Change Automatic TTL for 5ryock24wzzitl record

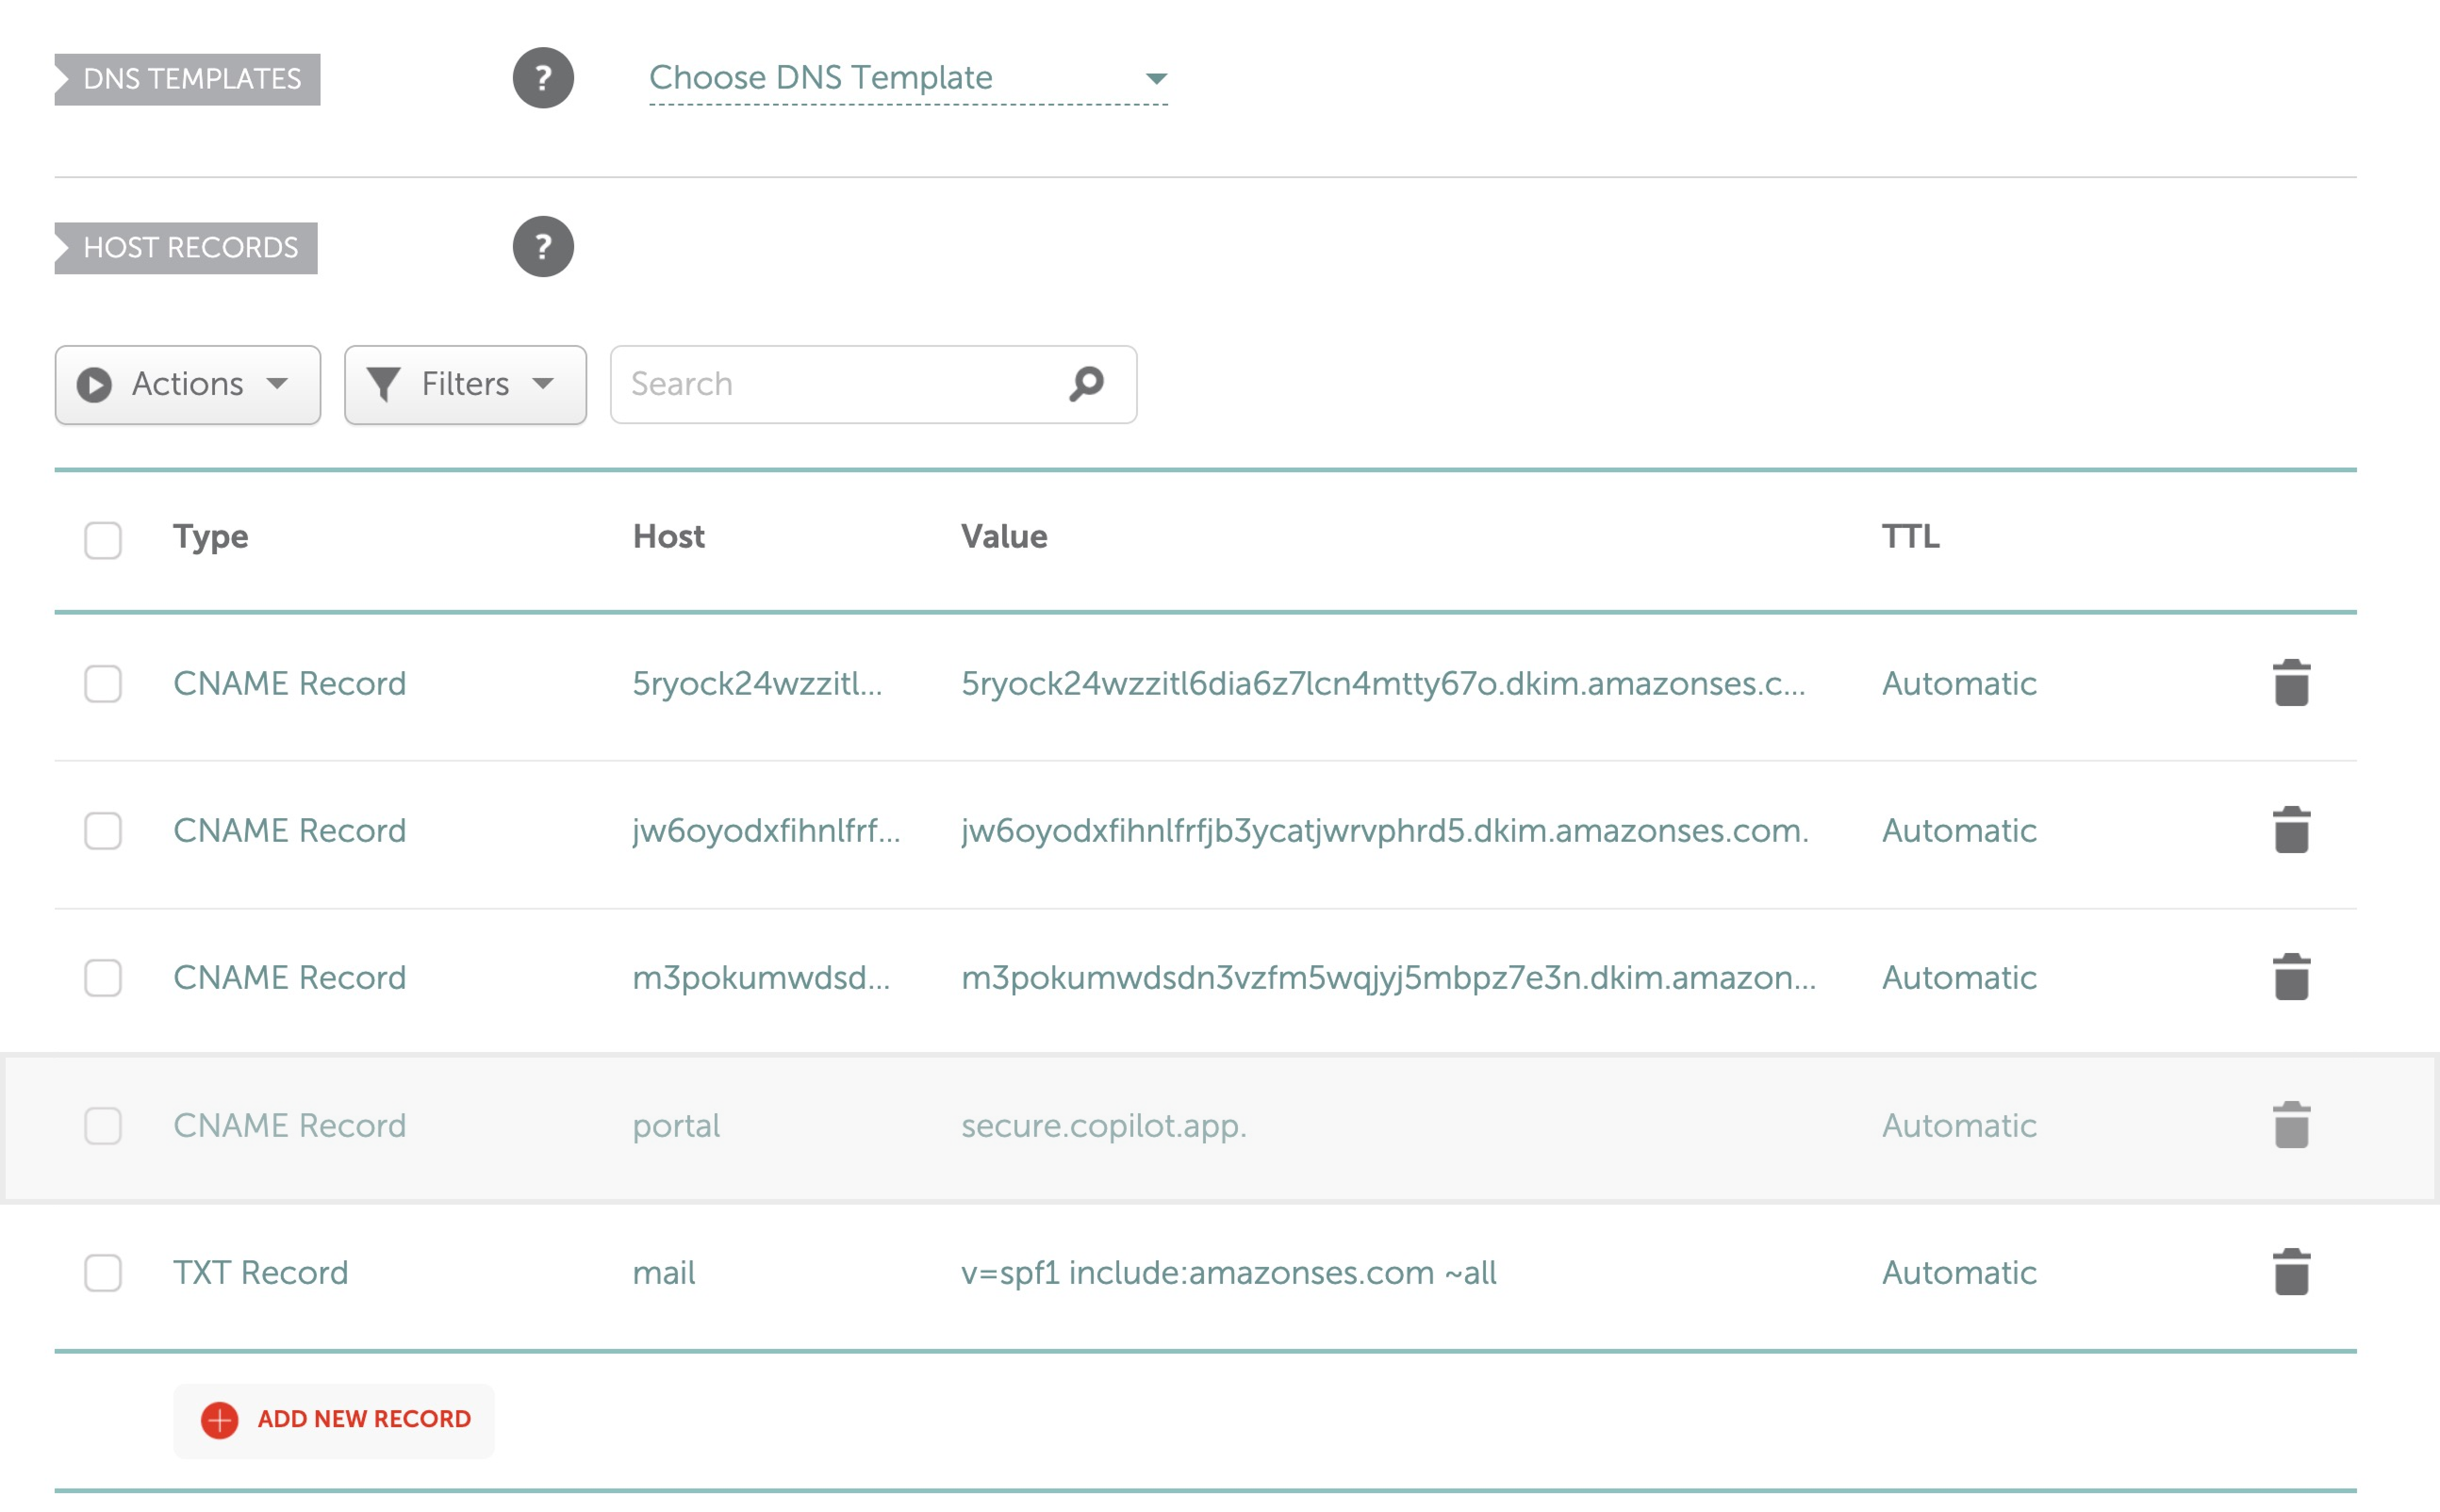click(x=1959, y=684)
